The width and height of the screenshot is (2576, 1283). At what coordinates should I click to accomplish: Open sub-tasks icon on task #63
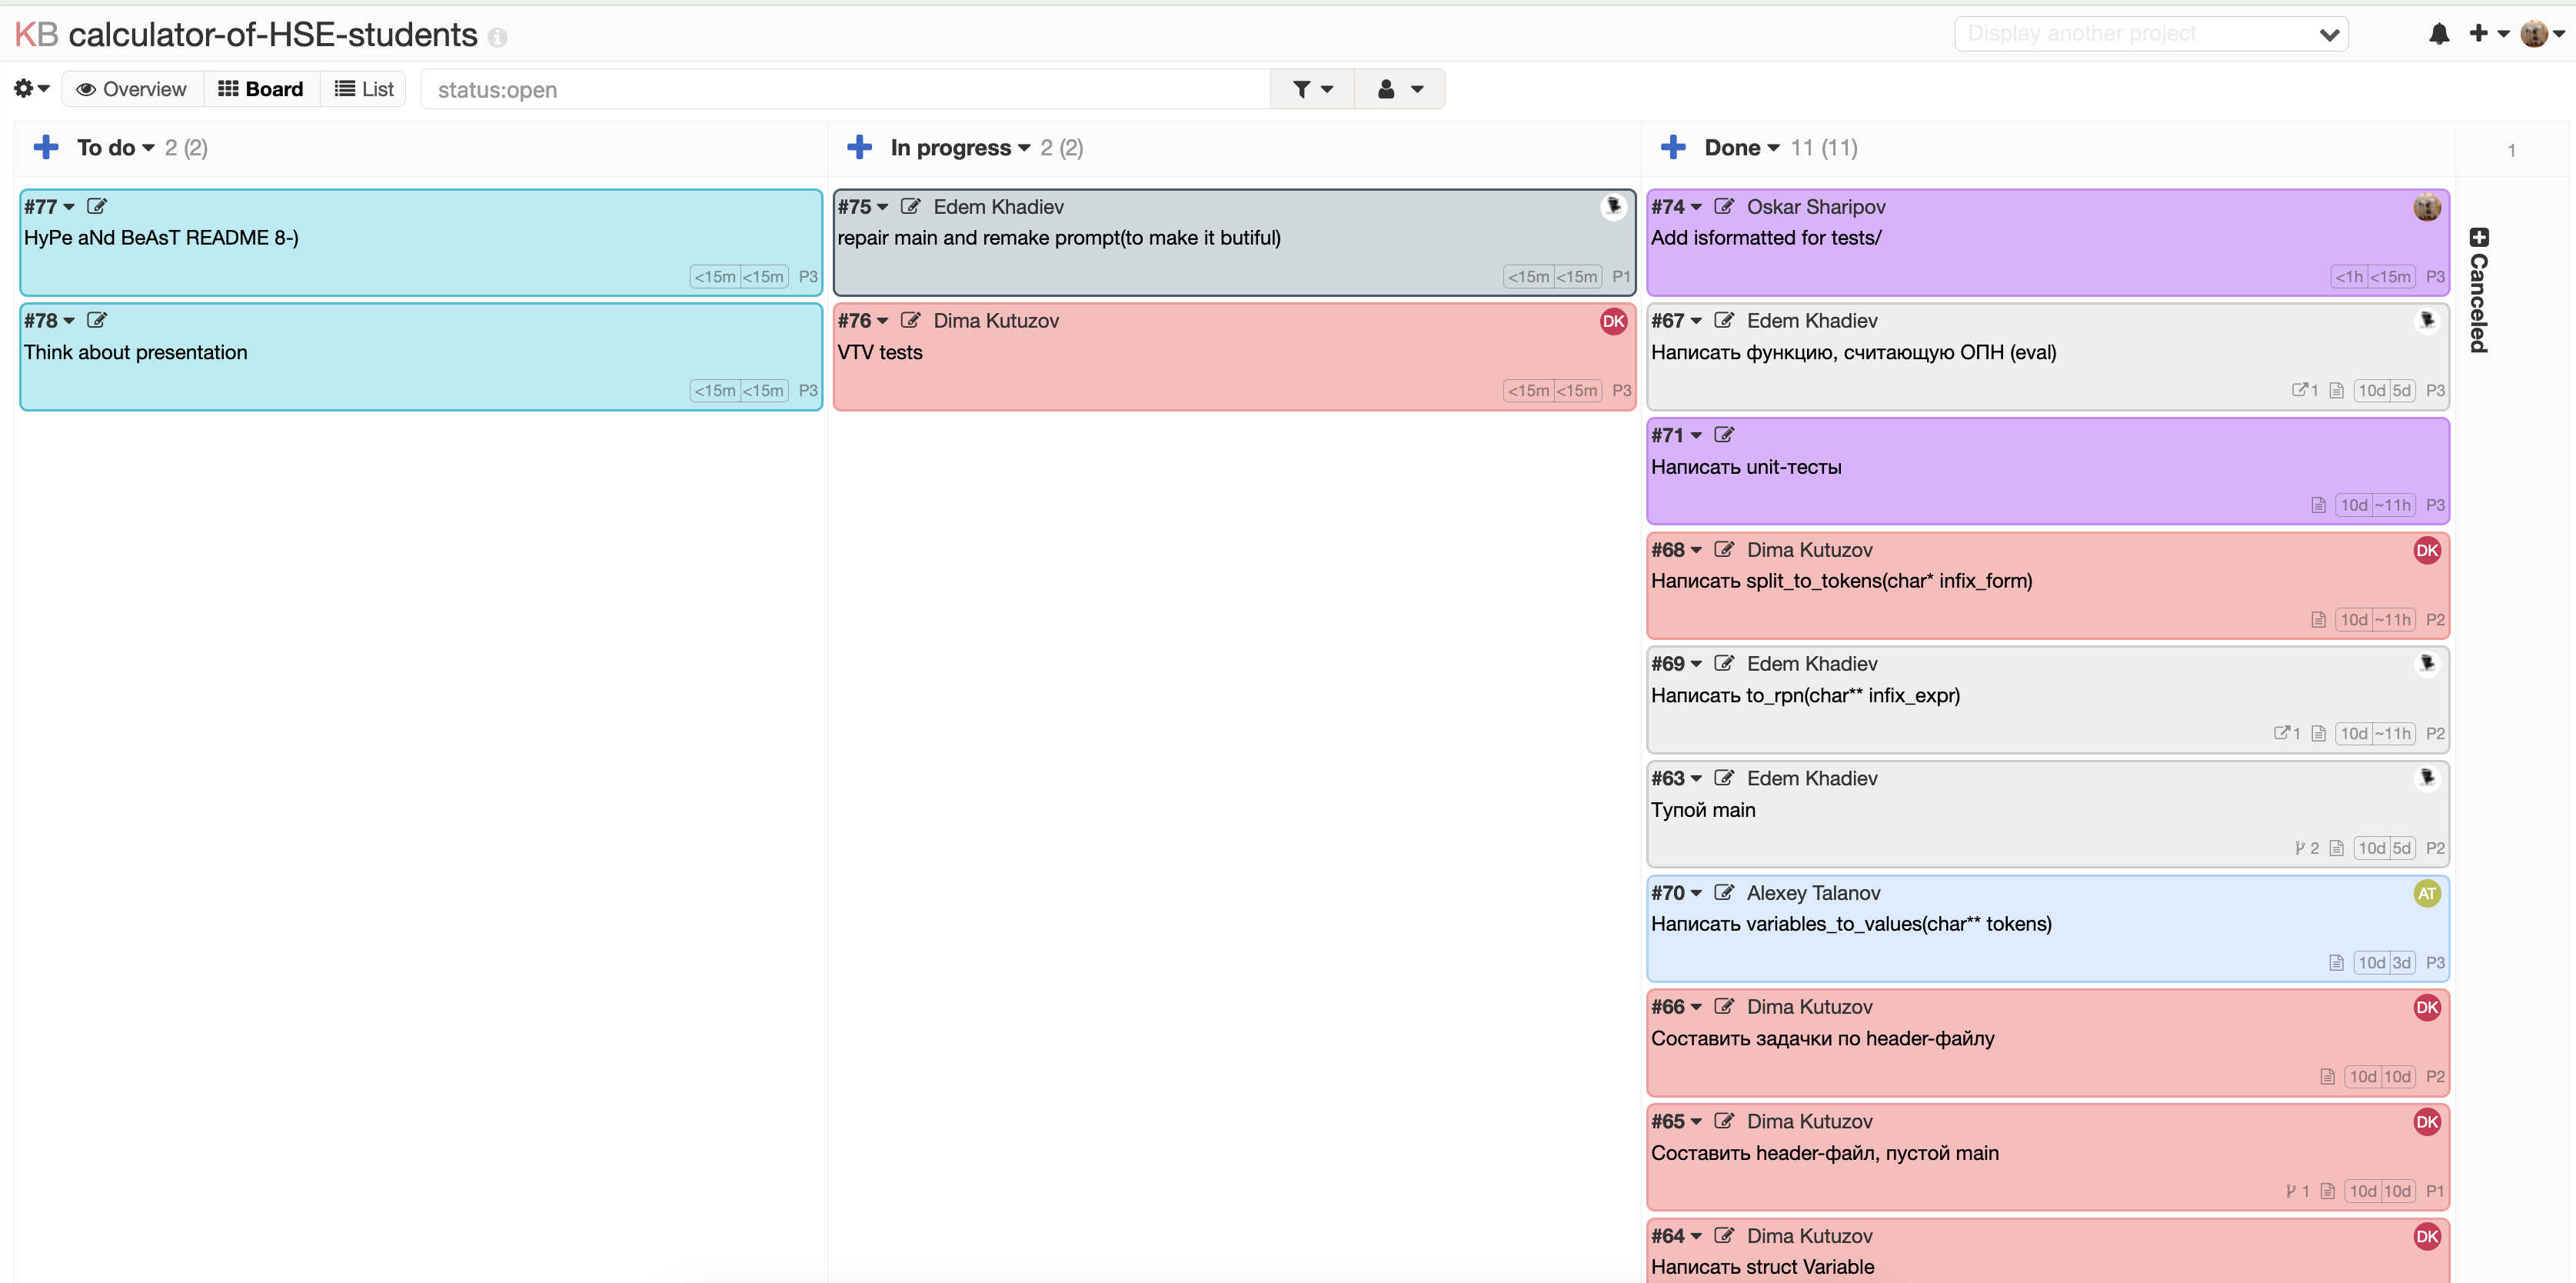point(2307,848)
